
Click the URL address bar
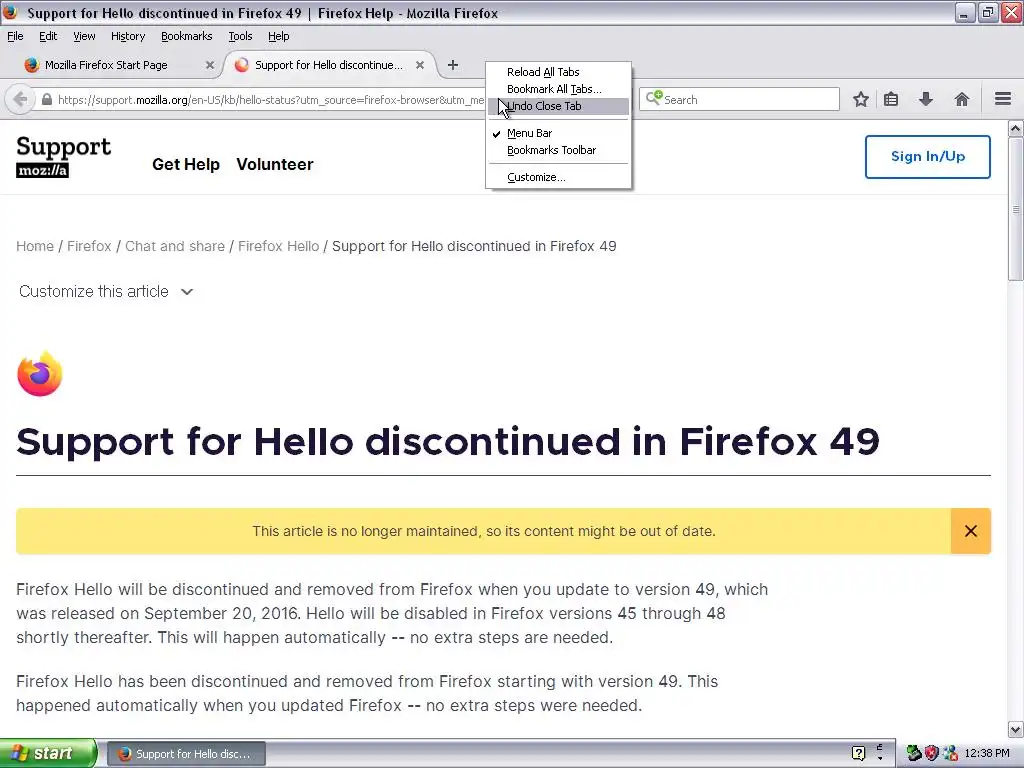pos(270,100)
